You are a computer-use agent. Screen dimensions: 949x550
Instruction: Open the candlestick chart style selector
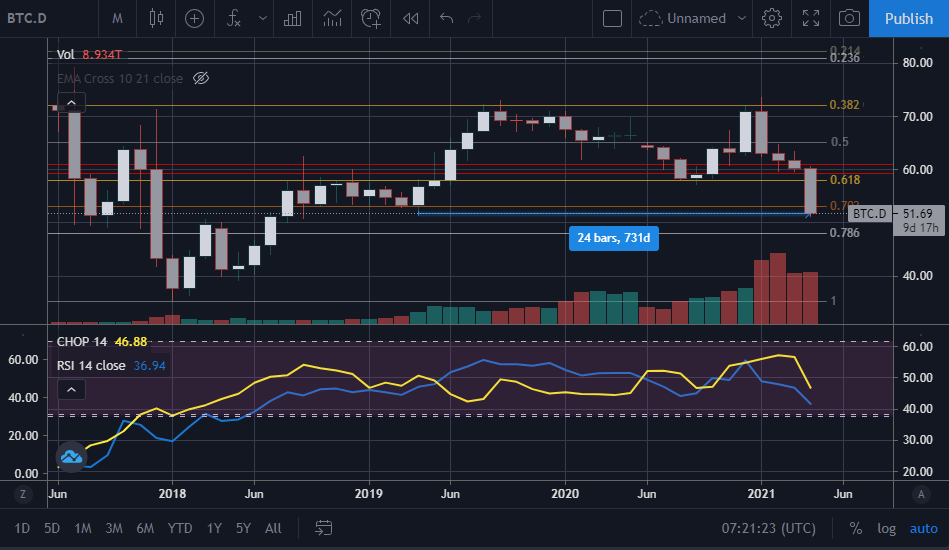[x=156, y=18]
